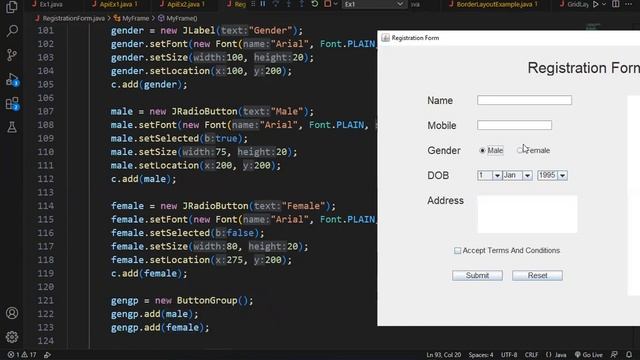Click "c.add(gender);" code line
This screenshot has width=640, height=360.
click(149, 84)
